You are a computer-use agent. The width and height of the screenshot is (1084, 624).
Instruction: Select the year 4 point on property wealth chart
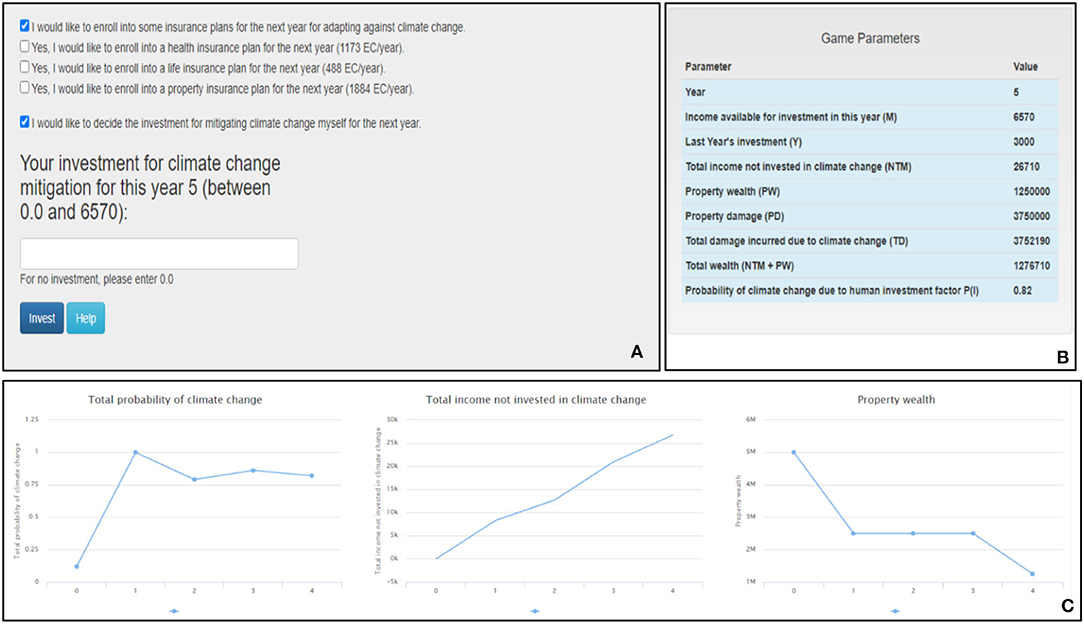(1034, 573)
